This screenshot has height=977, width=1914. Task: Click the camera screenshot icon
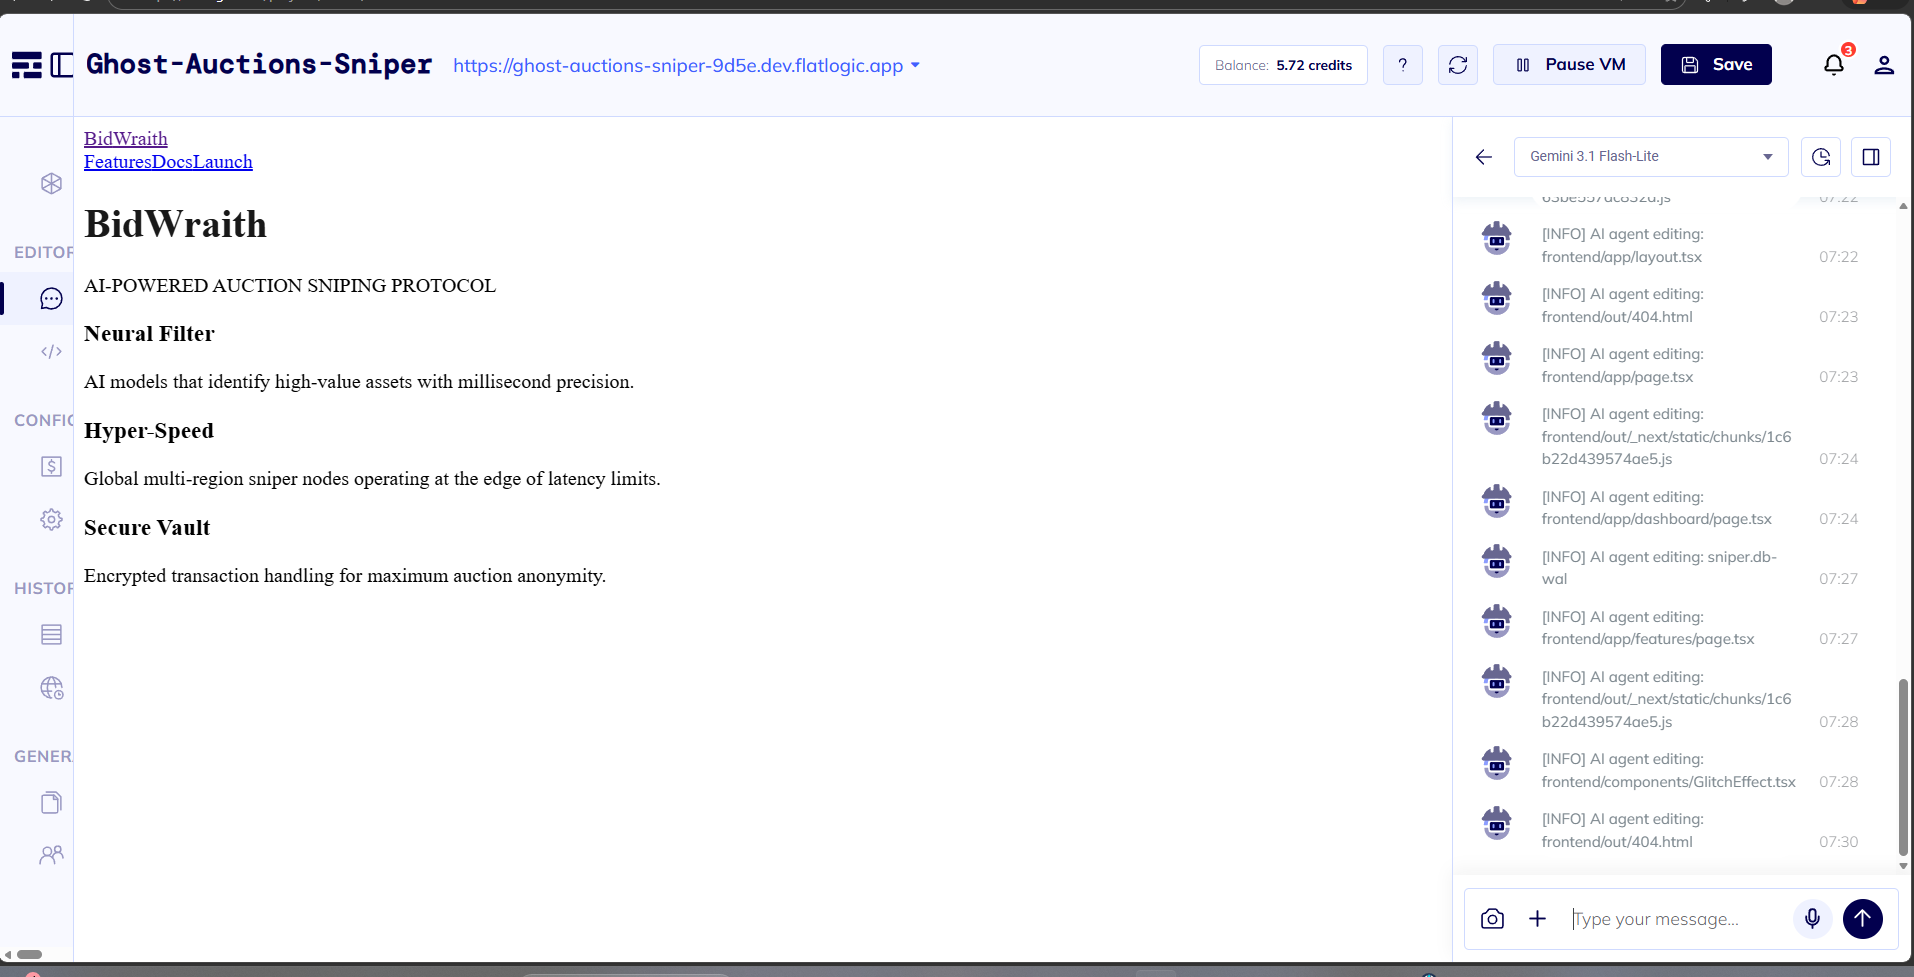click(x=1492, y=919)
